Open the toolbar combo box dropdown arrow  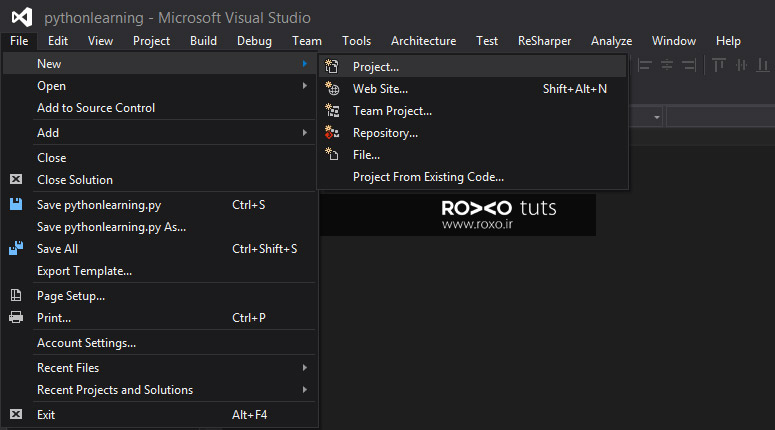(656, 118)
